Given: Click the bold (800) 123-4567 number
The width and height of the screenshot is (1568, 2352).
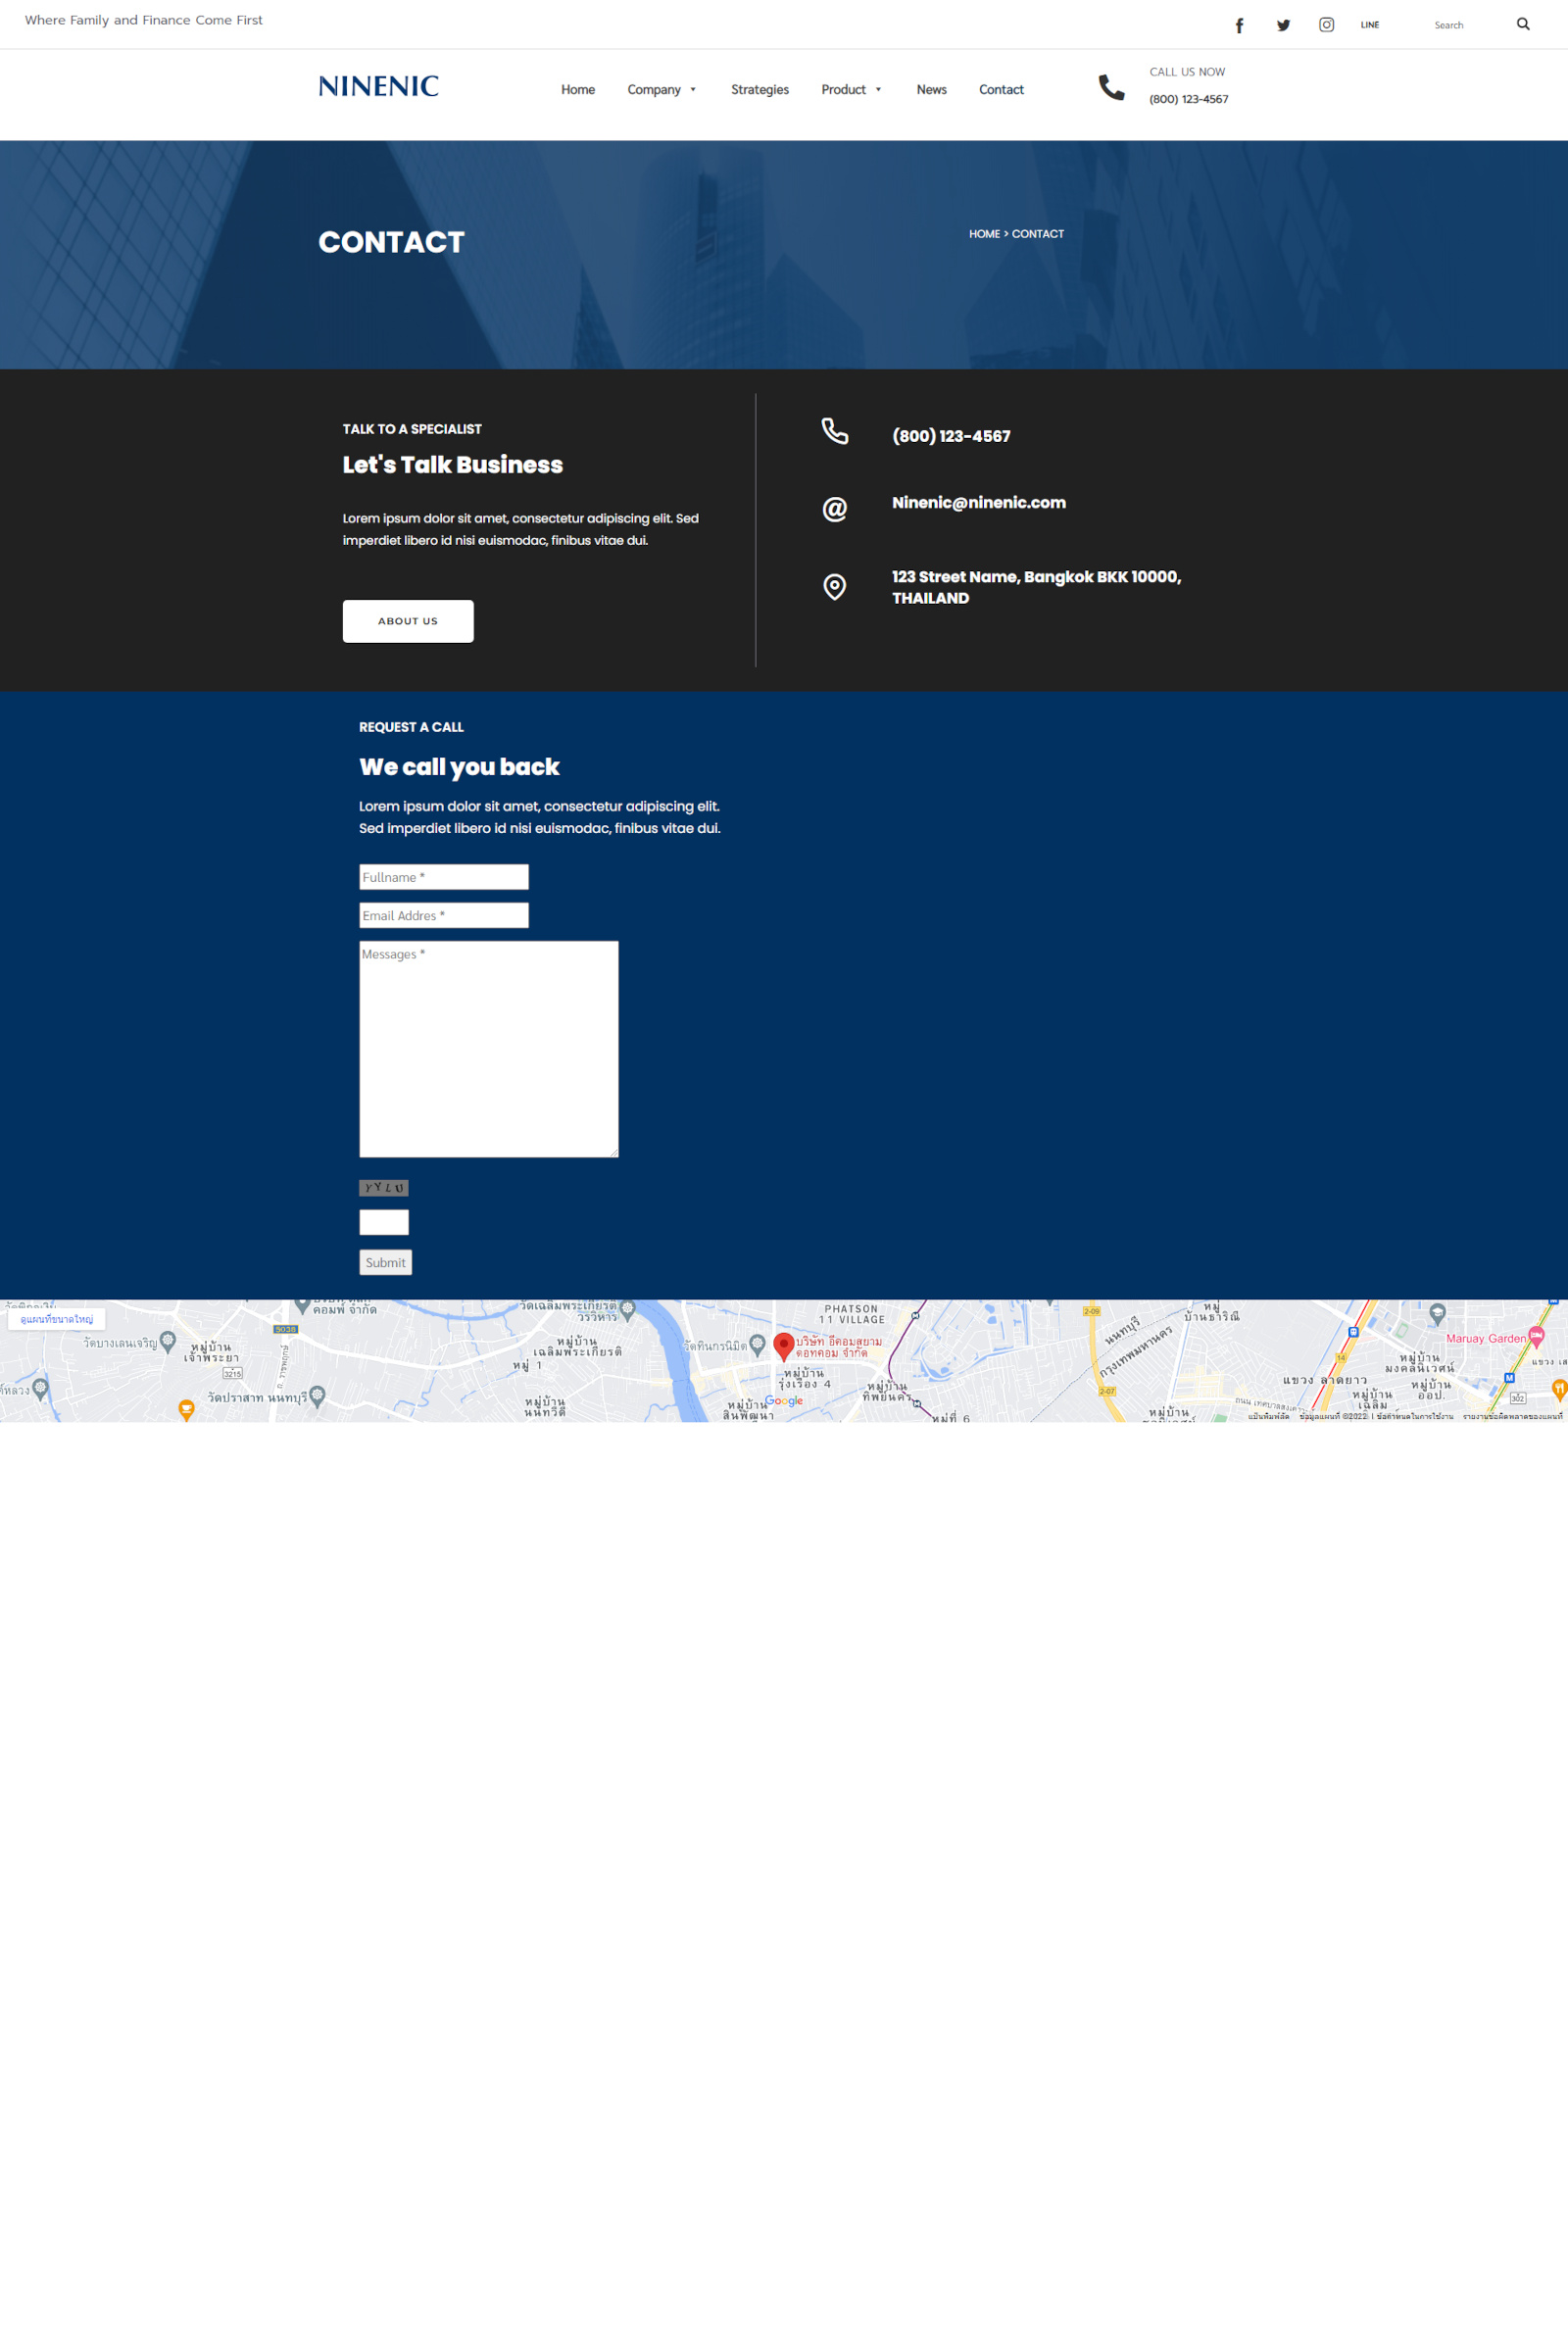Looking at the screenshot, I should [x=951, y=436].
